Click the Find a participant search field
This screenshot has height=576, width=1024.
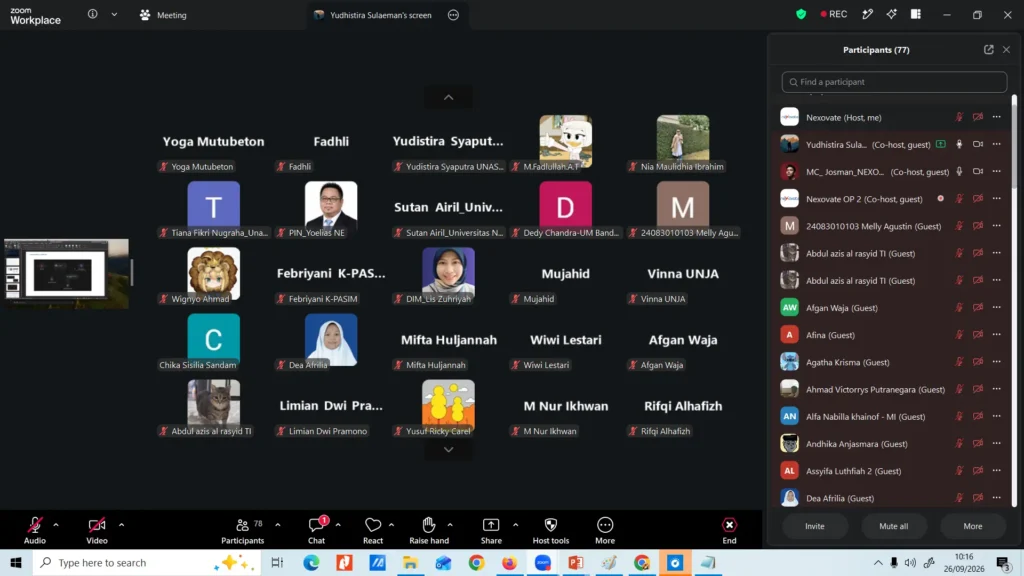click(x=894, y=82)
